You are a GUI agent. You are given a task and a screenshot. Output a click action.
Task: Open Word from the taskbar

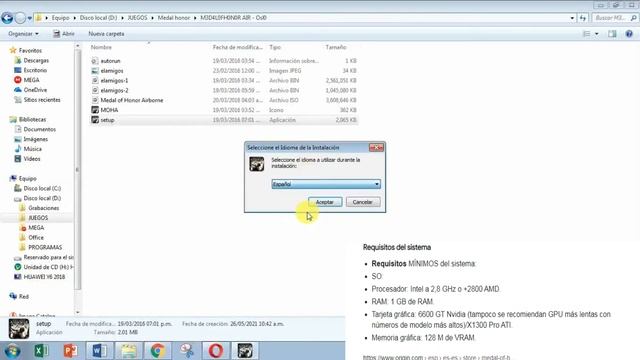(x=99, y=351)
